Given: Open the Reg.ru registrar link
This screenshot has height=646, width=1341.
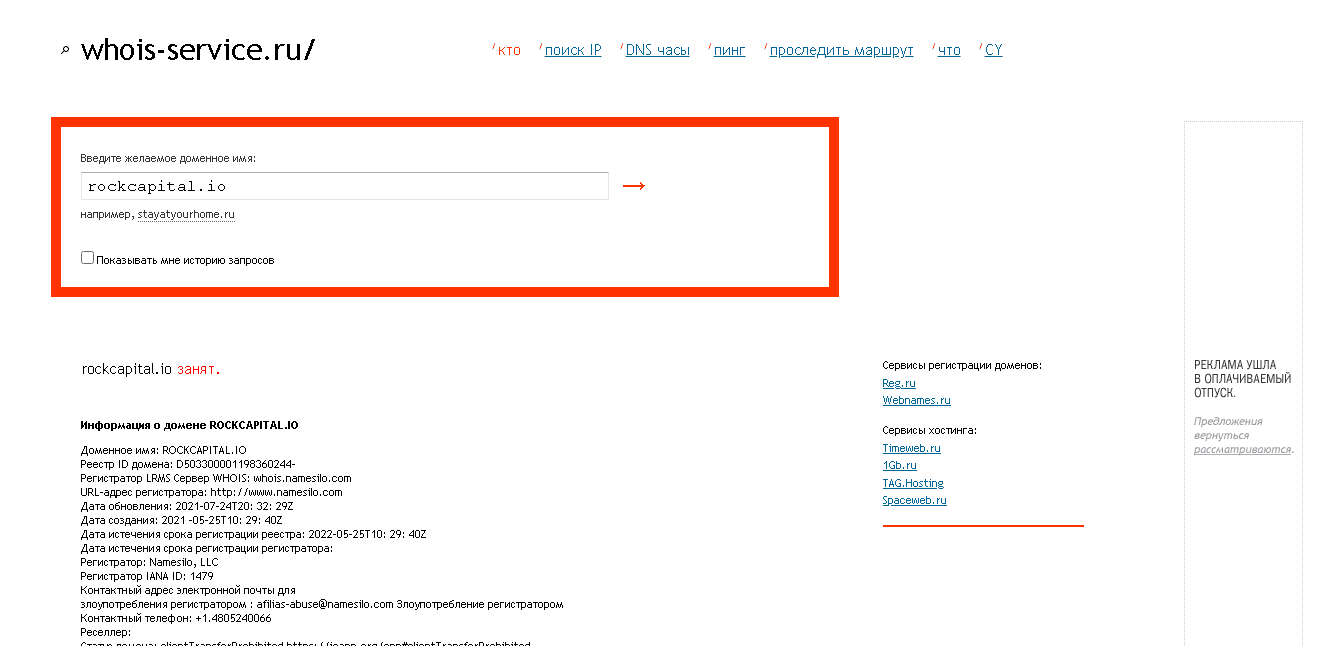Looking at the screenshot, I should pos(898,383).
